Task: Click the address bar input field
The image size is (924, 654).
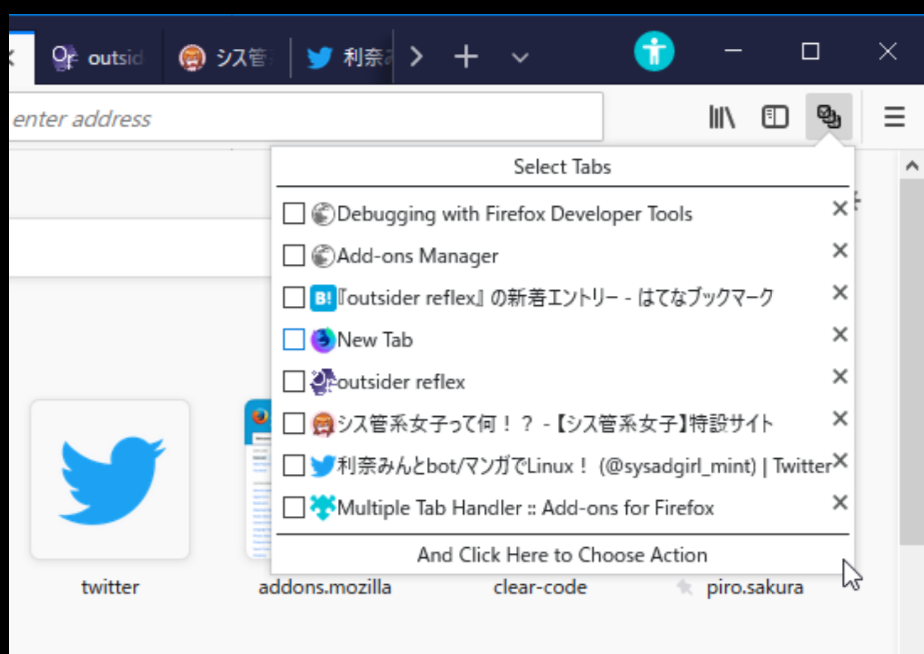Action: tap(300, 117)
